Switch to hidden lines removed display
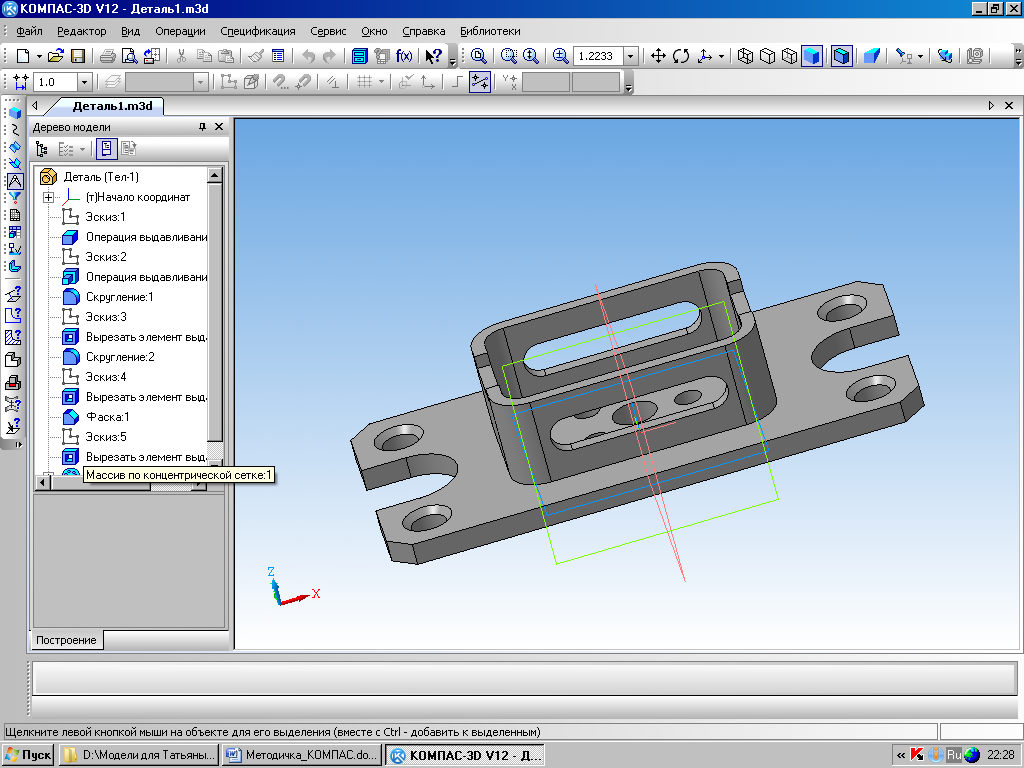1024x768 pixels. [767, 56]
